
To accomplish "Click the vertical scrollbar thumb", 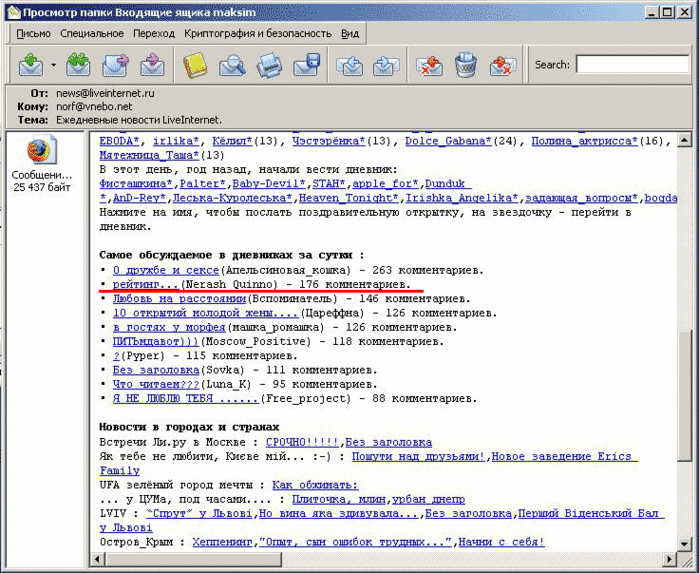I will tap(684, 396).
